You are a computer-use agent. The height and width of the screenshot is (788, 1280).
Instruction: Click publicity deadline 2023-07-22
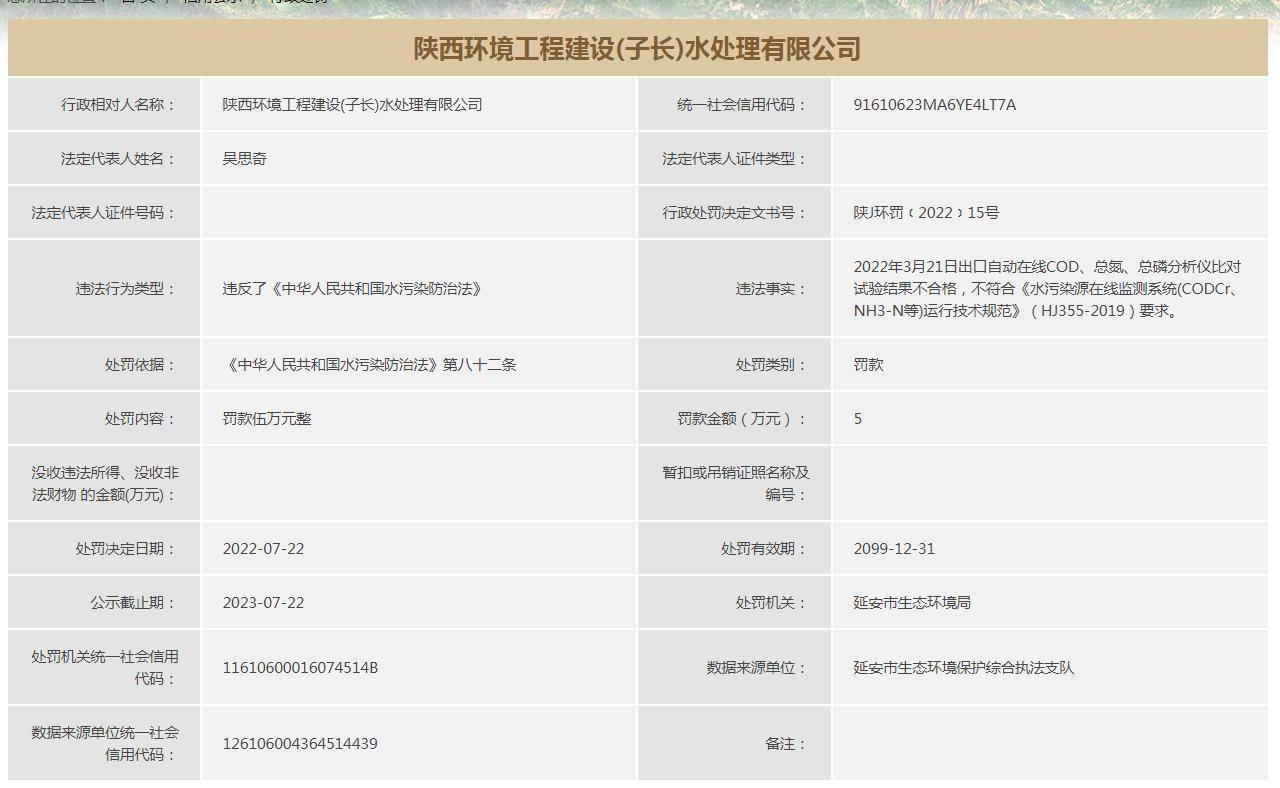coord(263,602)
